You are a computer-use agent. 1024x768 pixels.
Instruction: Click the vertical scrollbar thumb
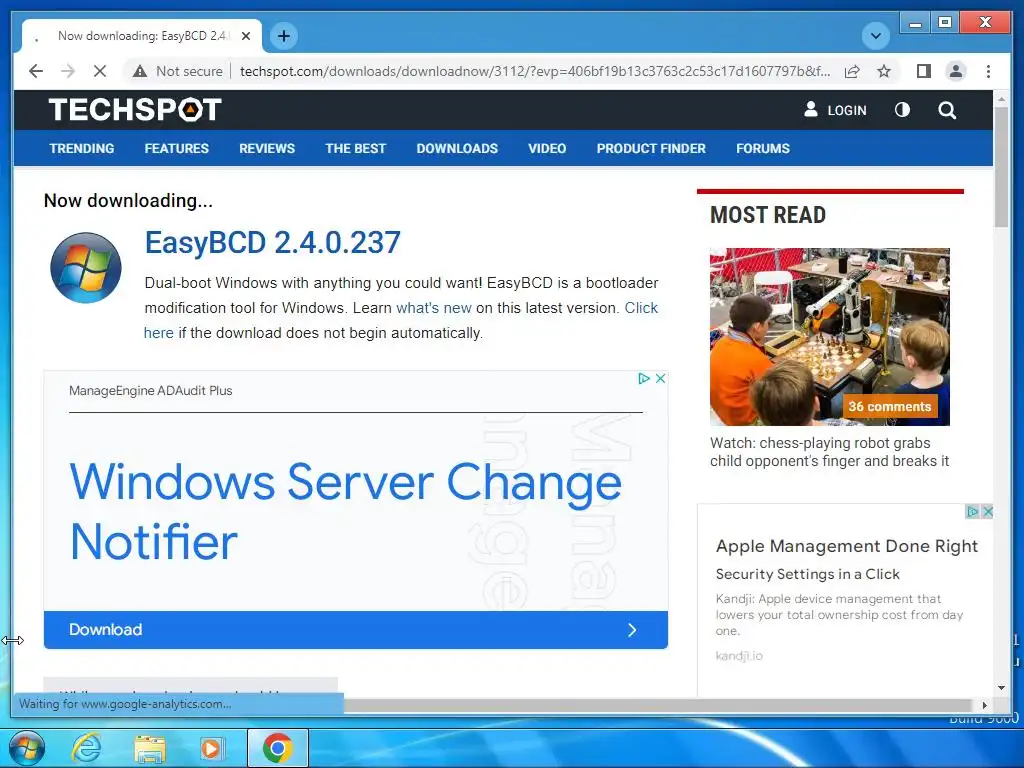[x=1001, y=167]
